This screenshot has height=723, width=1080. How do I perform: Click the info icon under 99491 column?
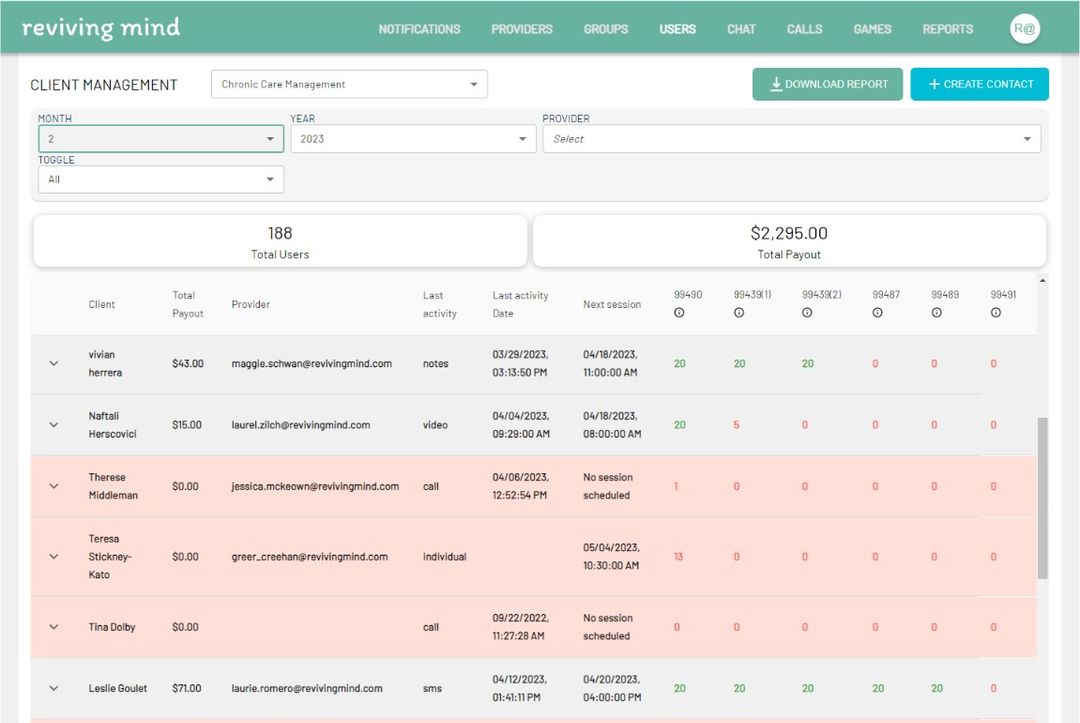(996, 313)
